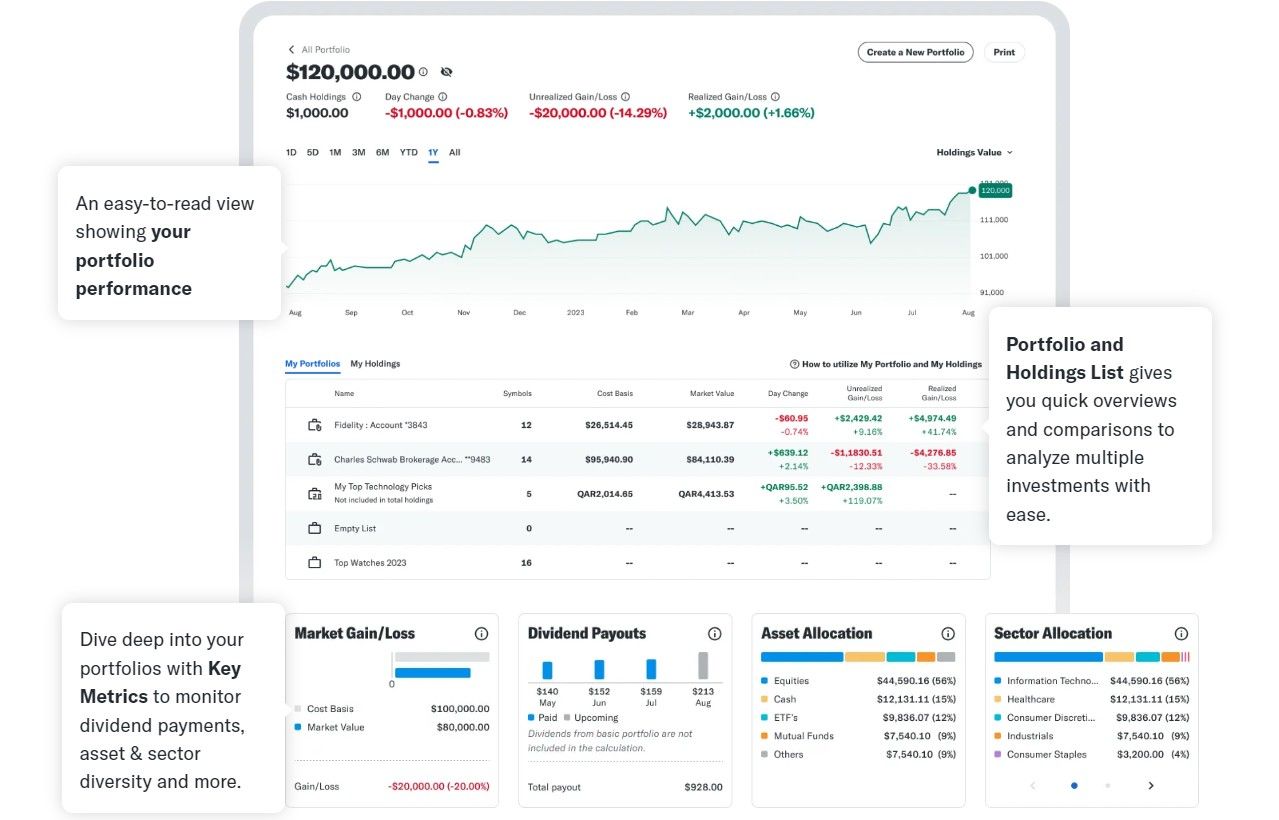
Task: Open the Holdings Value dropdown
Action: coord(974,152)
